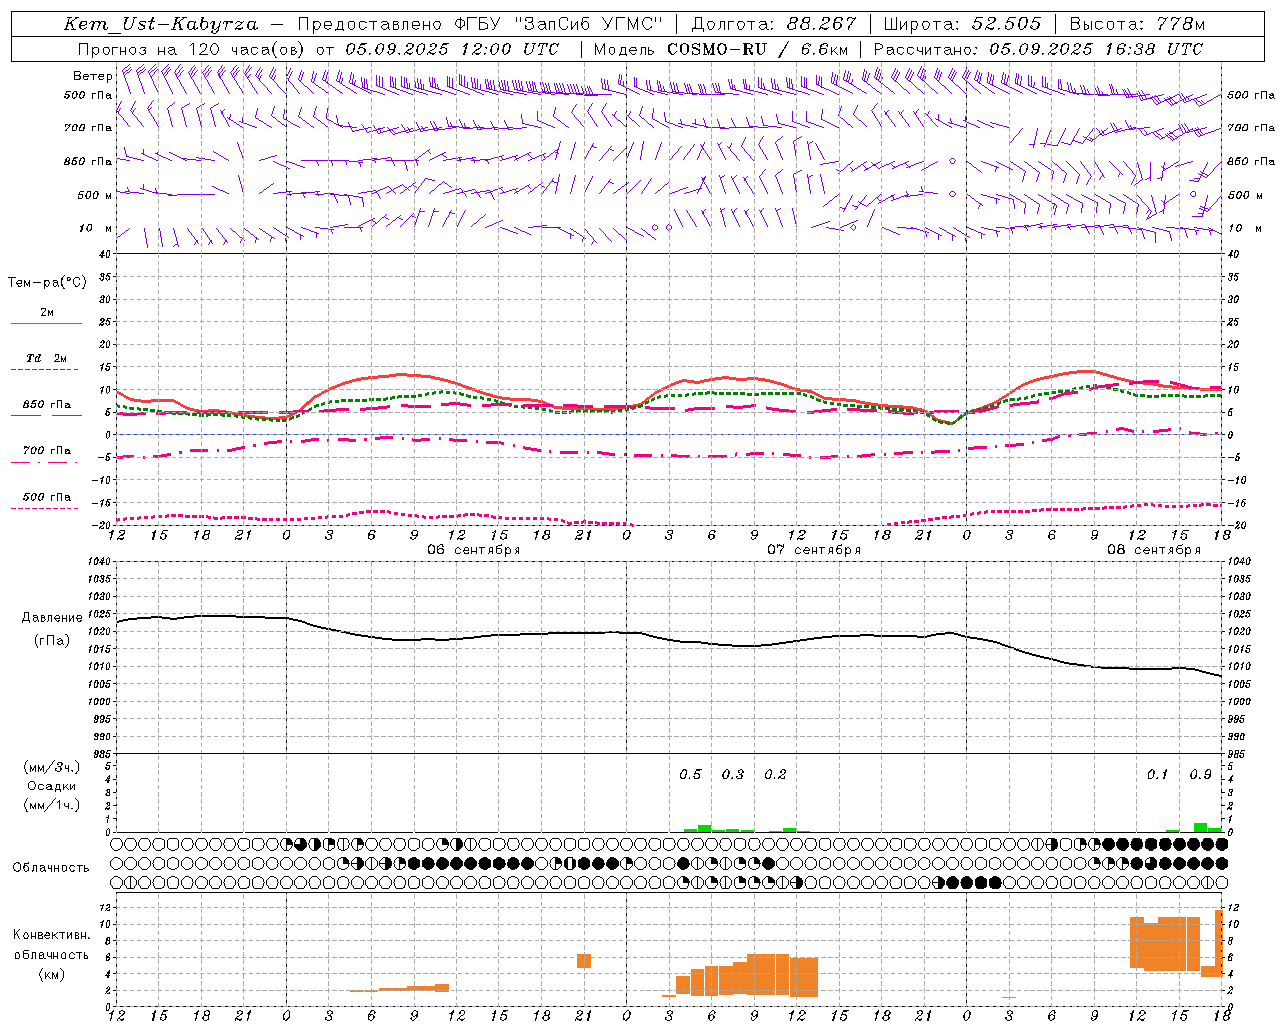Select the dashed 850 гПа legend entry in temperature legend
This screenshot has height=1024, width=1280.
[x=46, y=409]
